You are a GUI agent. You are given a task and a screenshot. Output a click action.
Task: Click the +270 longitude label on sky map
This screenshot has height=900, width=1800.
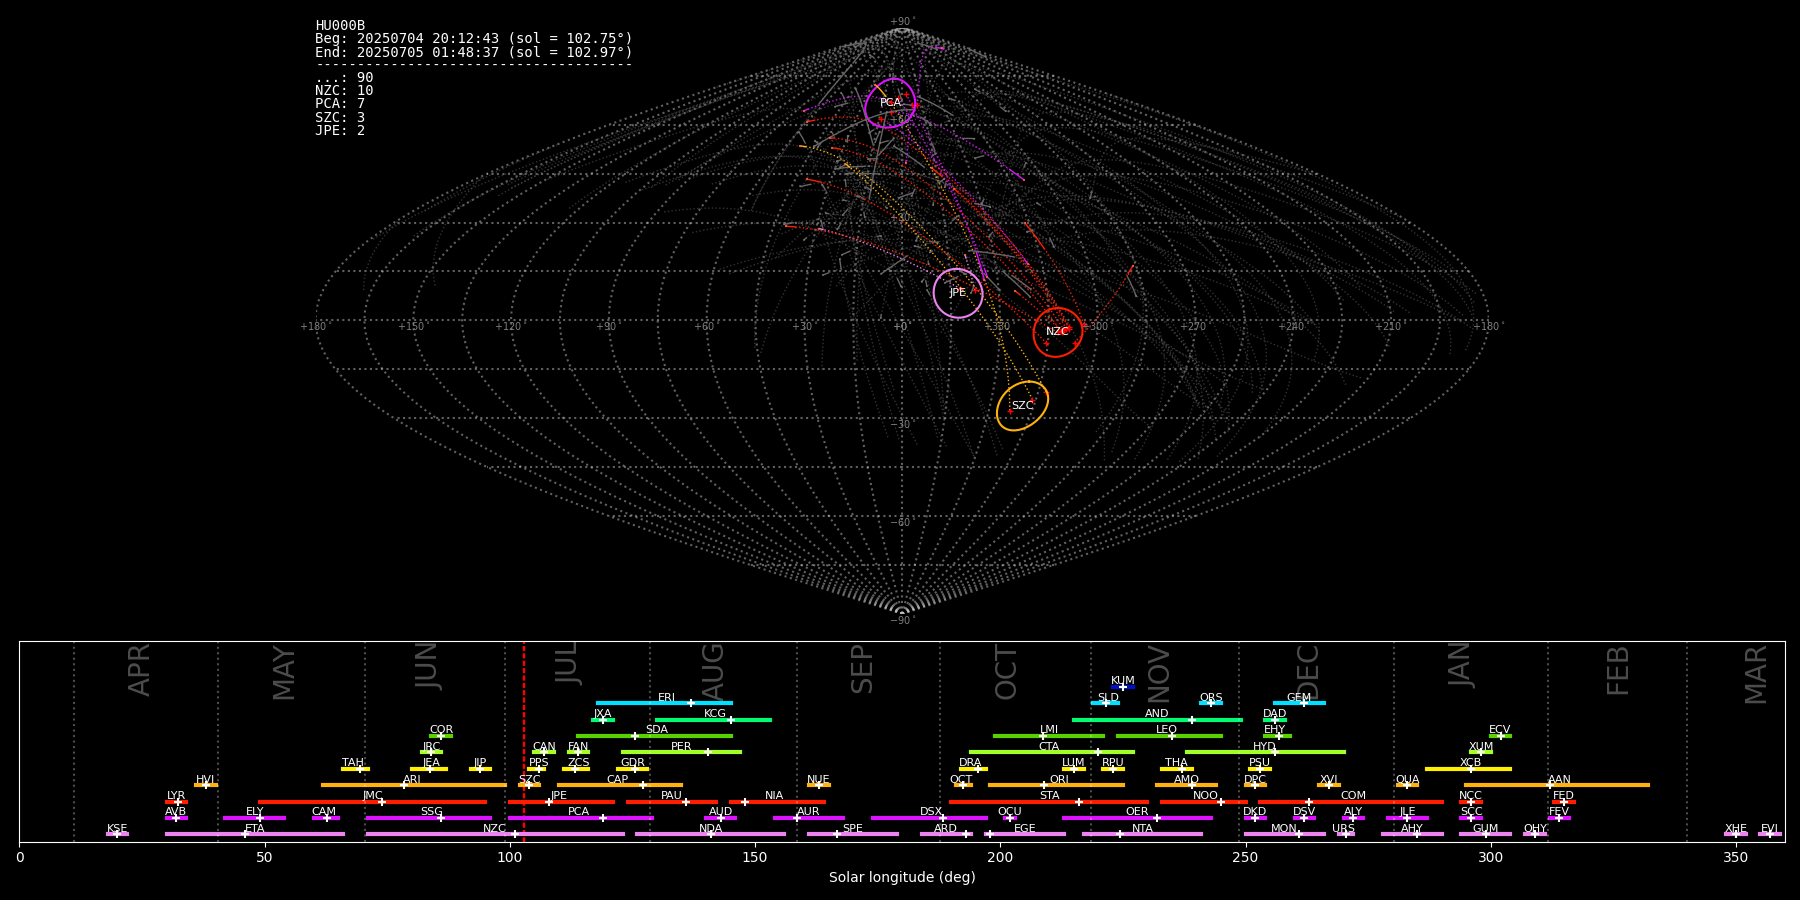pyautogui.click(x=1192, y=327)
